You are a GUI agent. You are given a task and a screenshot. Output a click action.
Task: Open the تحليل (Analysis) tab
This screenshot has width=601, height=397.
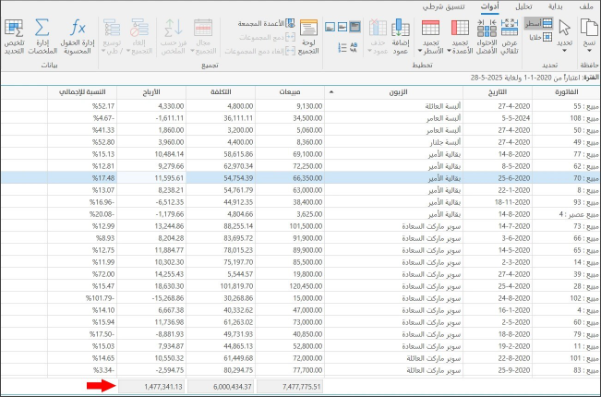tap(524, 7)
